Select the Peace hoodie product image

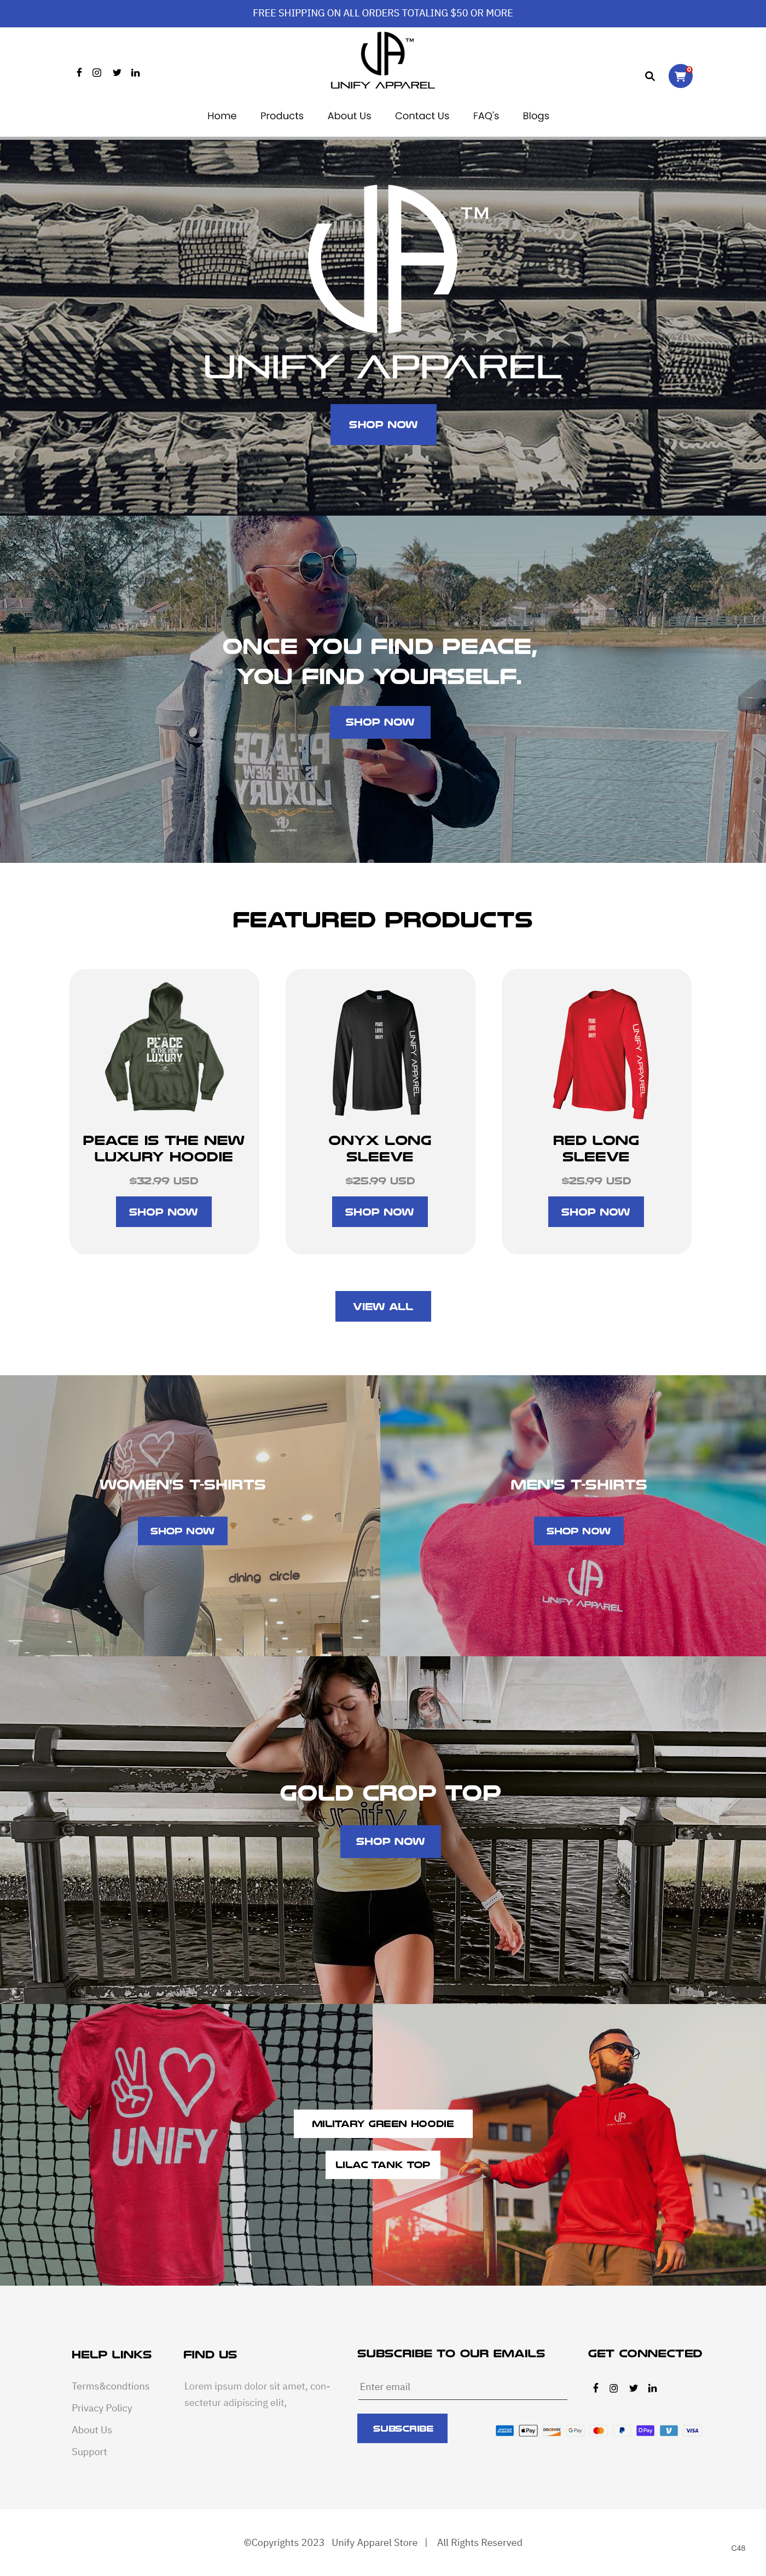(164, 1046)
